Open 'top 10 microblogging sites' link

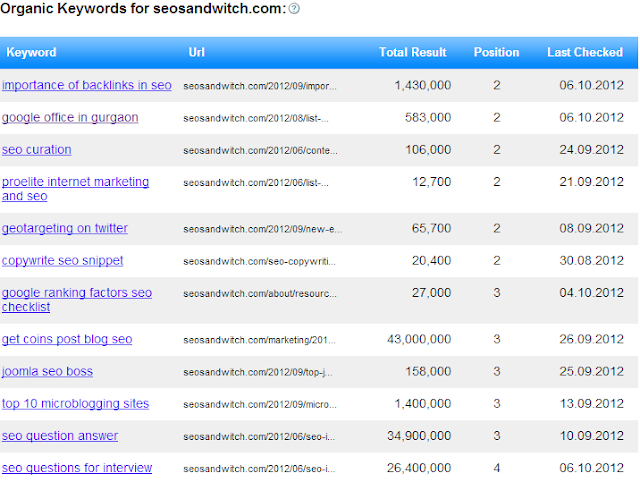76,404
